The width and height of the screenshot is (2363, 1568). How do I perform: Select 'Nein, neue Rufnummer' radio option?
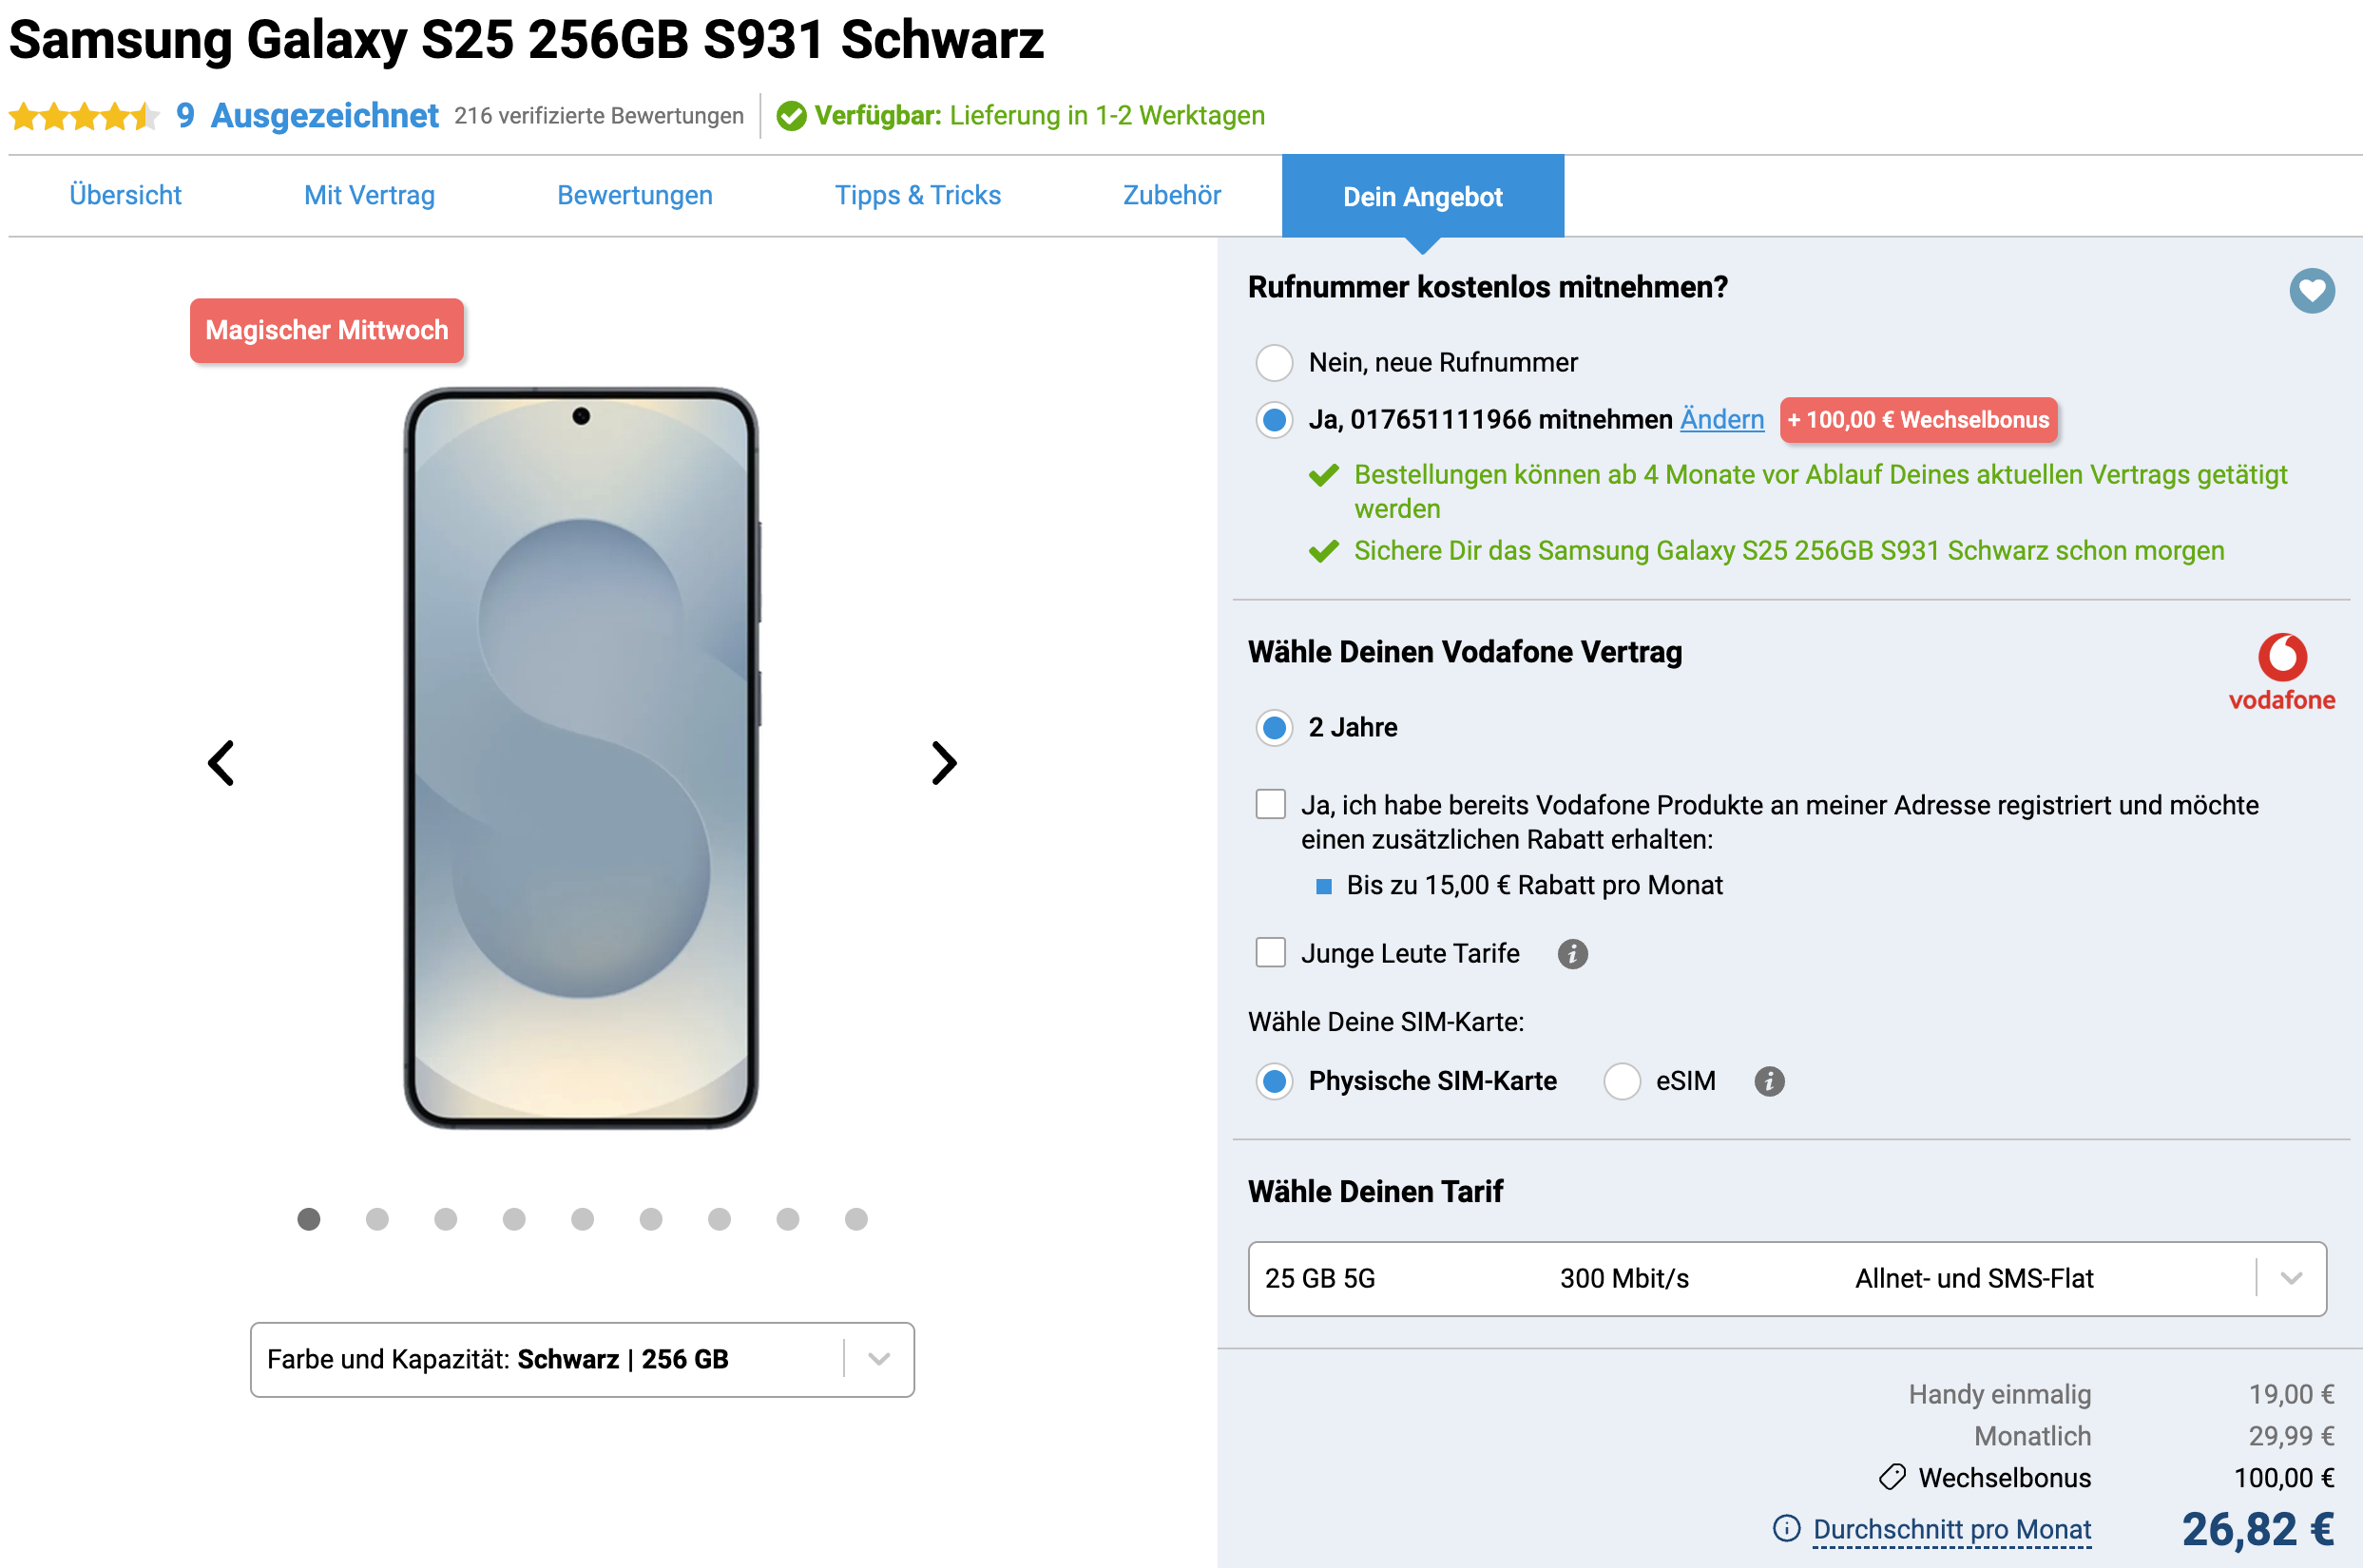[x=1274, y=362]
